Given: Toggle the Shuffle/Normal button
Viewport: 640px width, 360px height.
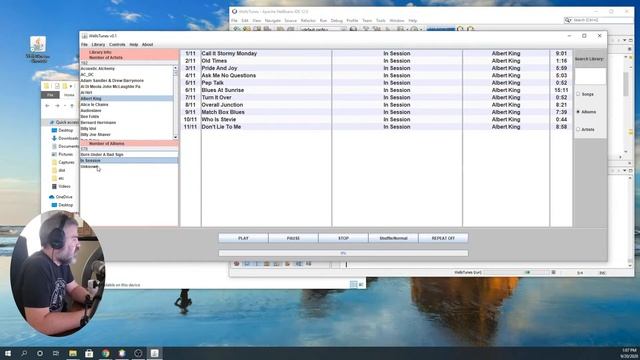Looking at the screenshot, I should point(393,238).
